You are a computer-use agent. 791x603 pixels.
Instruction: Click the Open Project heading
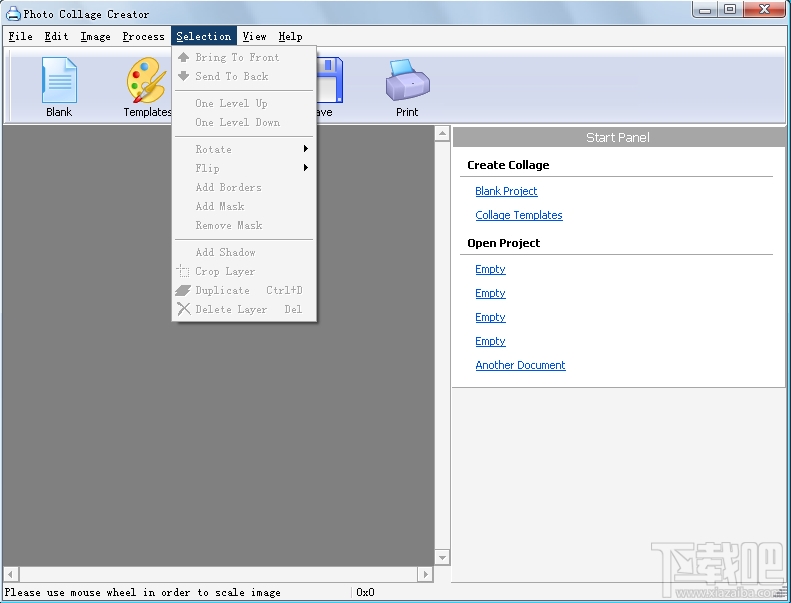[x=503, y=243]
